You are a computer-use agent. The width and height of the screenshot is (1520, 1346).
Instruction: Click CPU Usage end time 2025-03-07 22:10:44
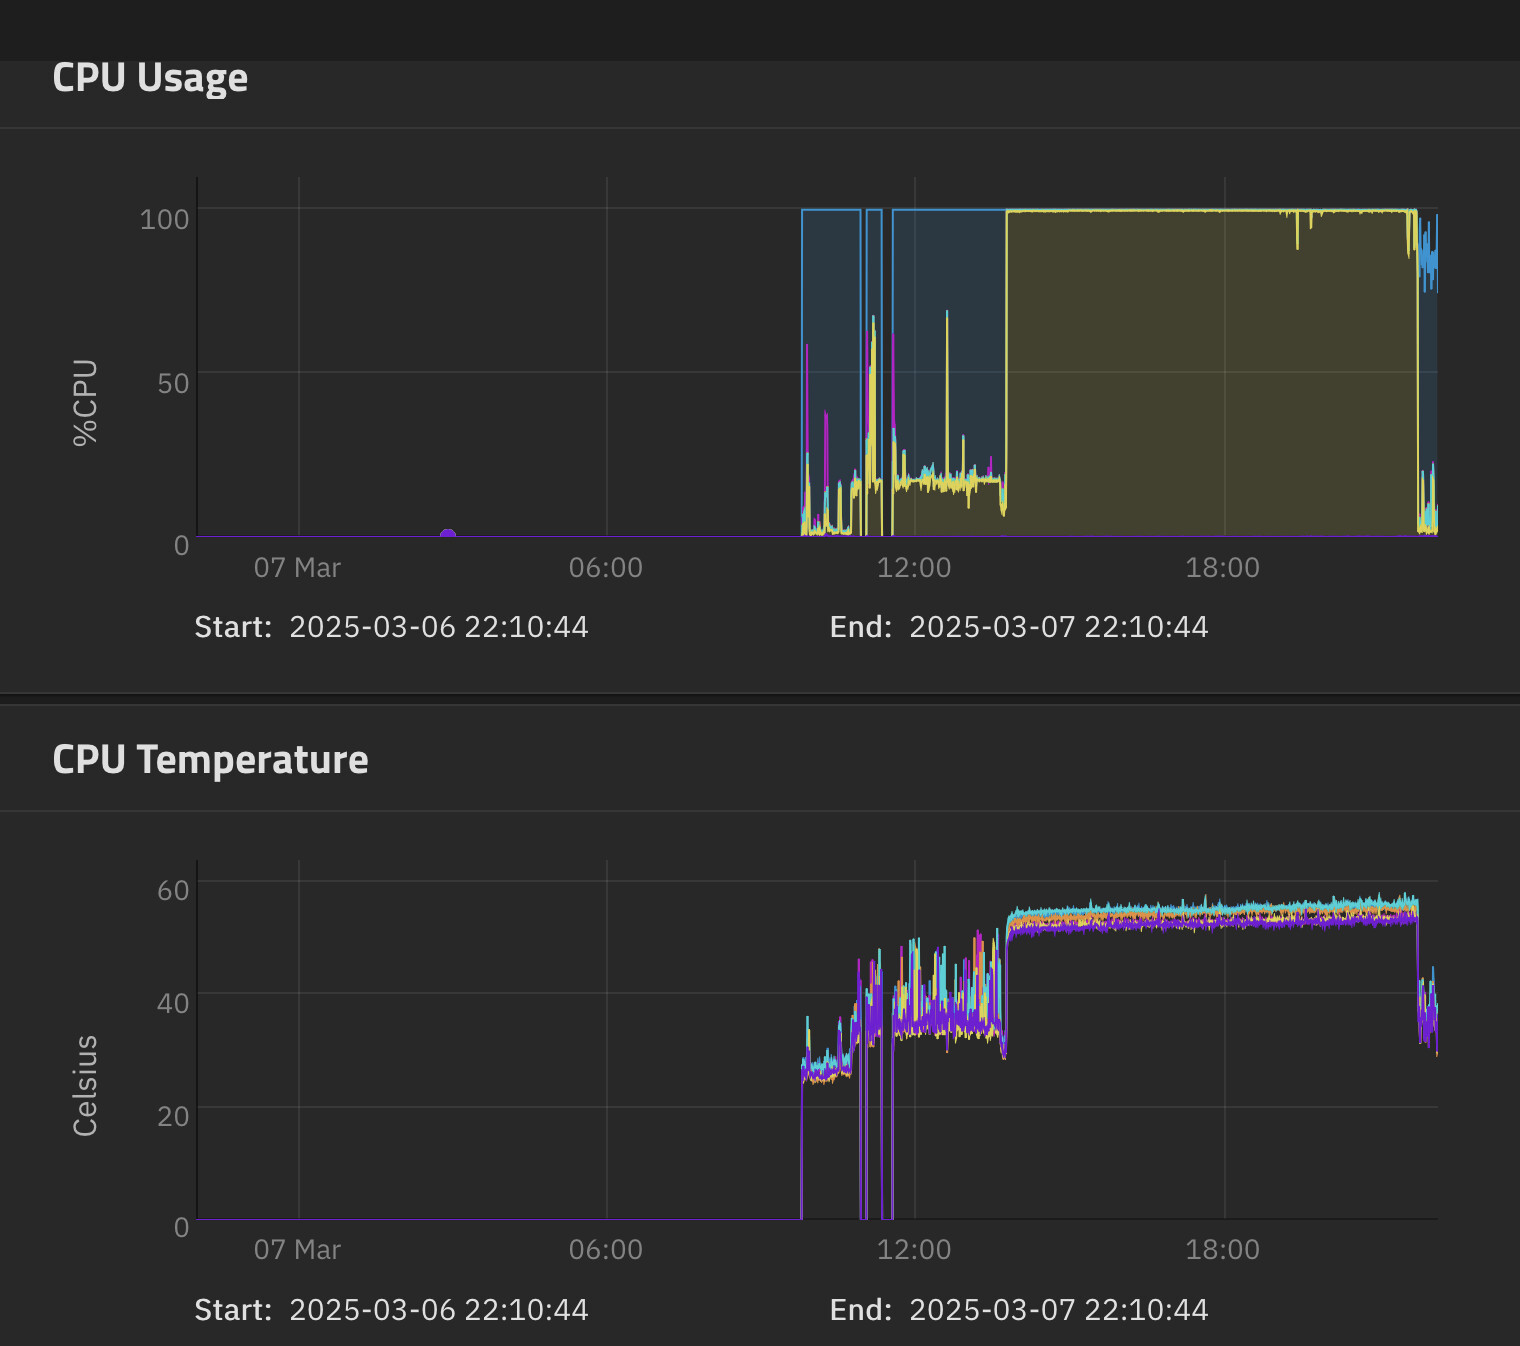pyautogui.click(x=1059, y=627)
